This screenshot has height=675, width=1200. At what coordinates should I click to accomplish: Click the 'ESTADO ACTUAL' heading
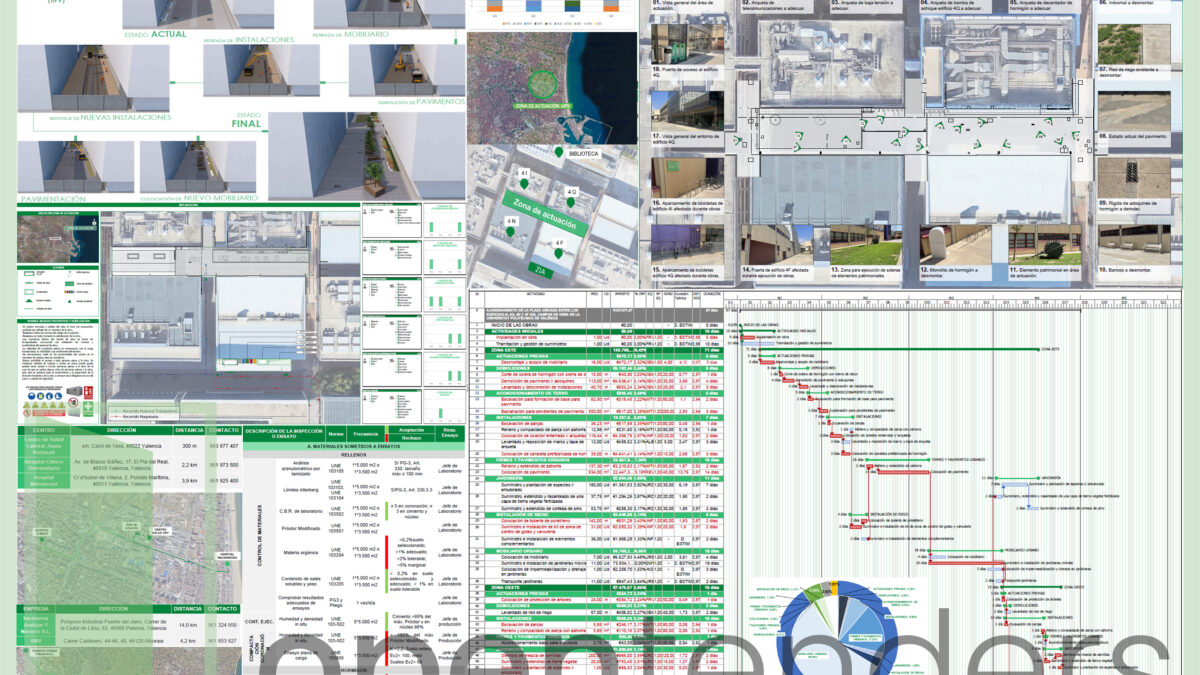tap(153, 34)
